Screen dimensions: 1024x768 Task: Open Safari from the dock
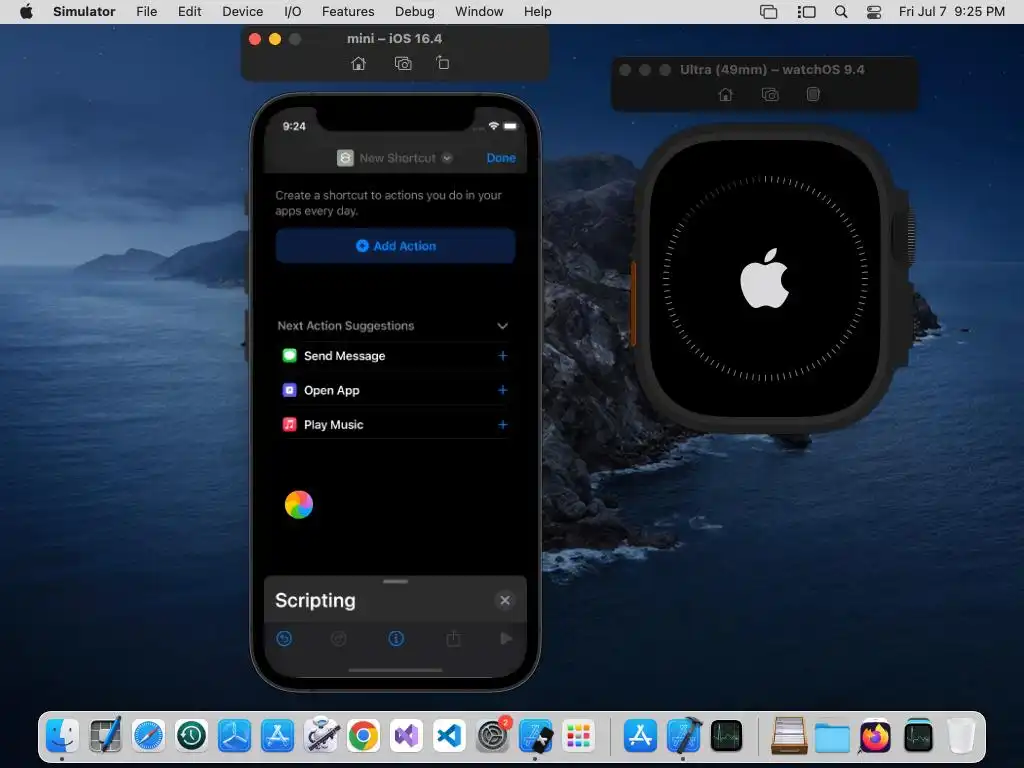point(148,736)
